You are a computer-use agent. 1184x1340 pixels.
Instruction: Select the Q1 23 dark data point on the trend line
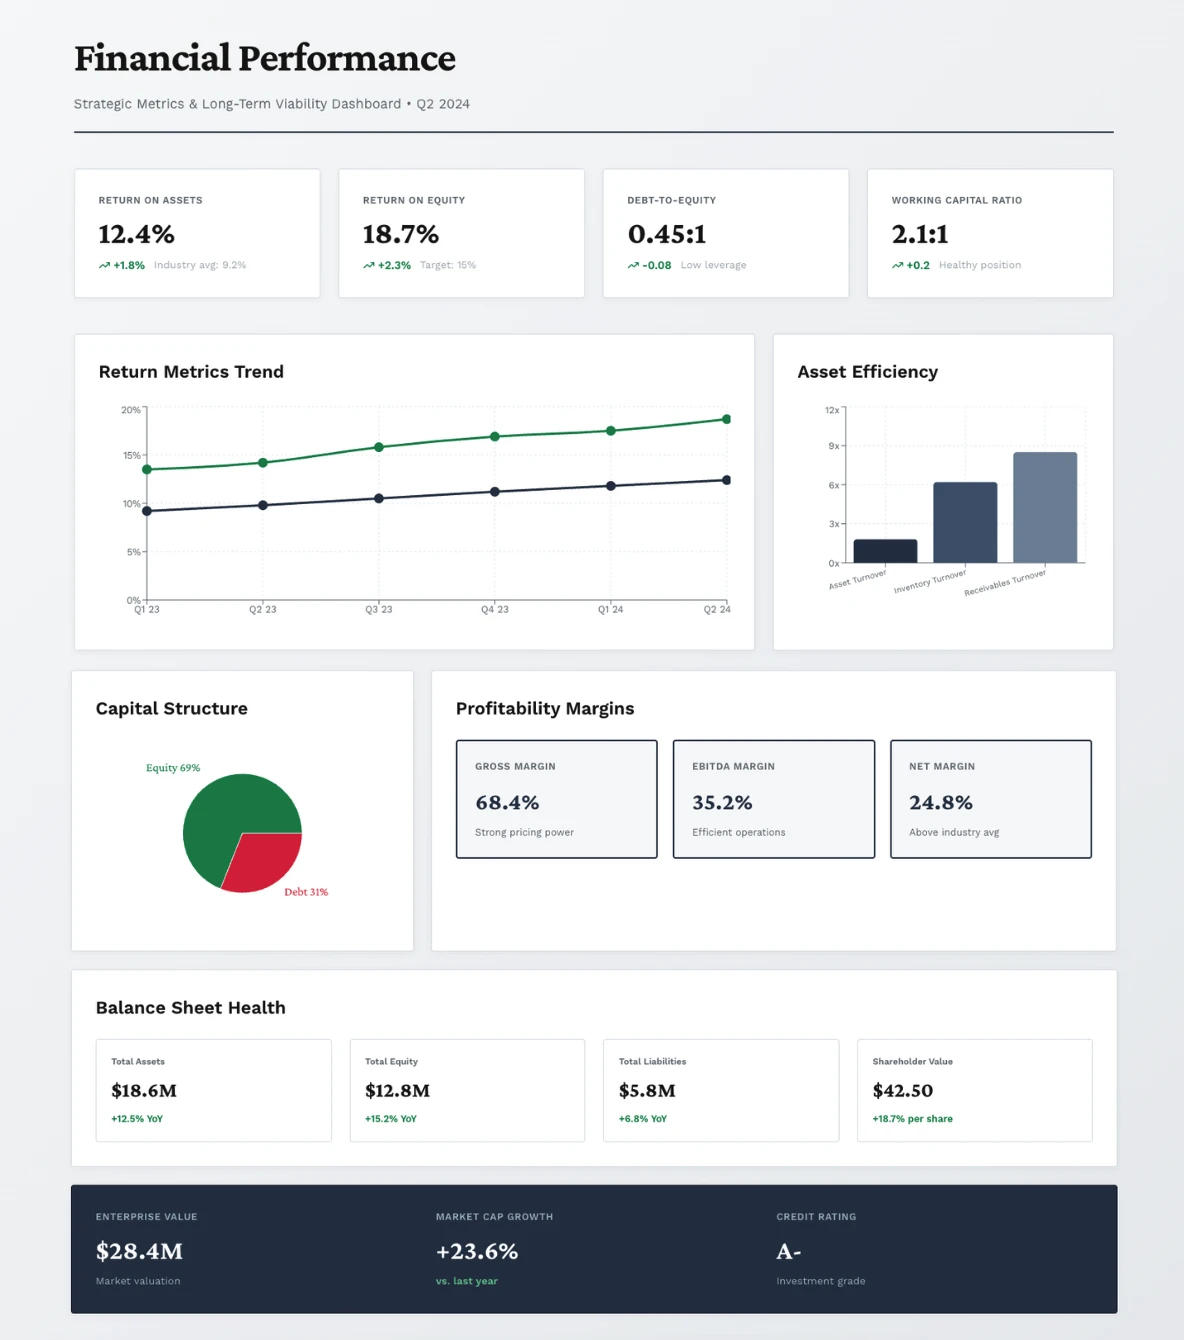click(x=147, y=510)
